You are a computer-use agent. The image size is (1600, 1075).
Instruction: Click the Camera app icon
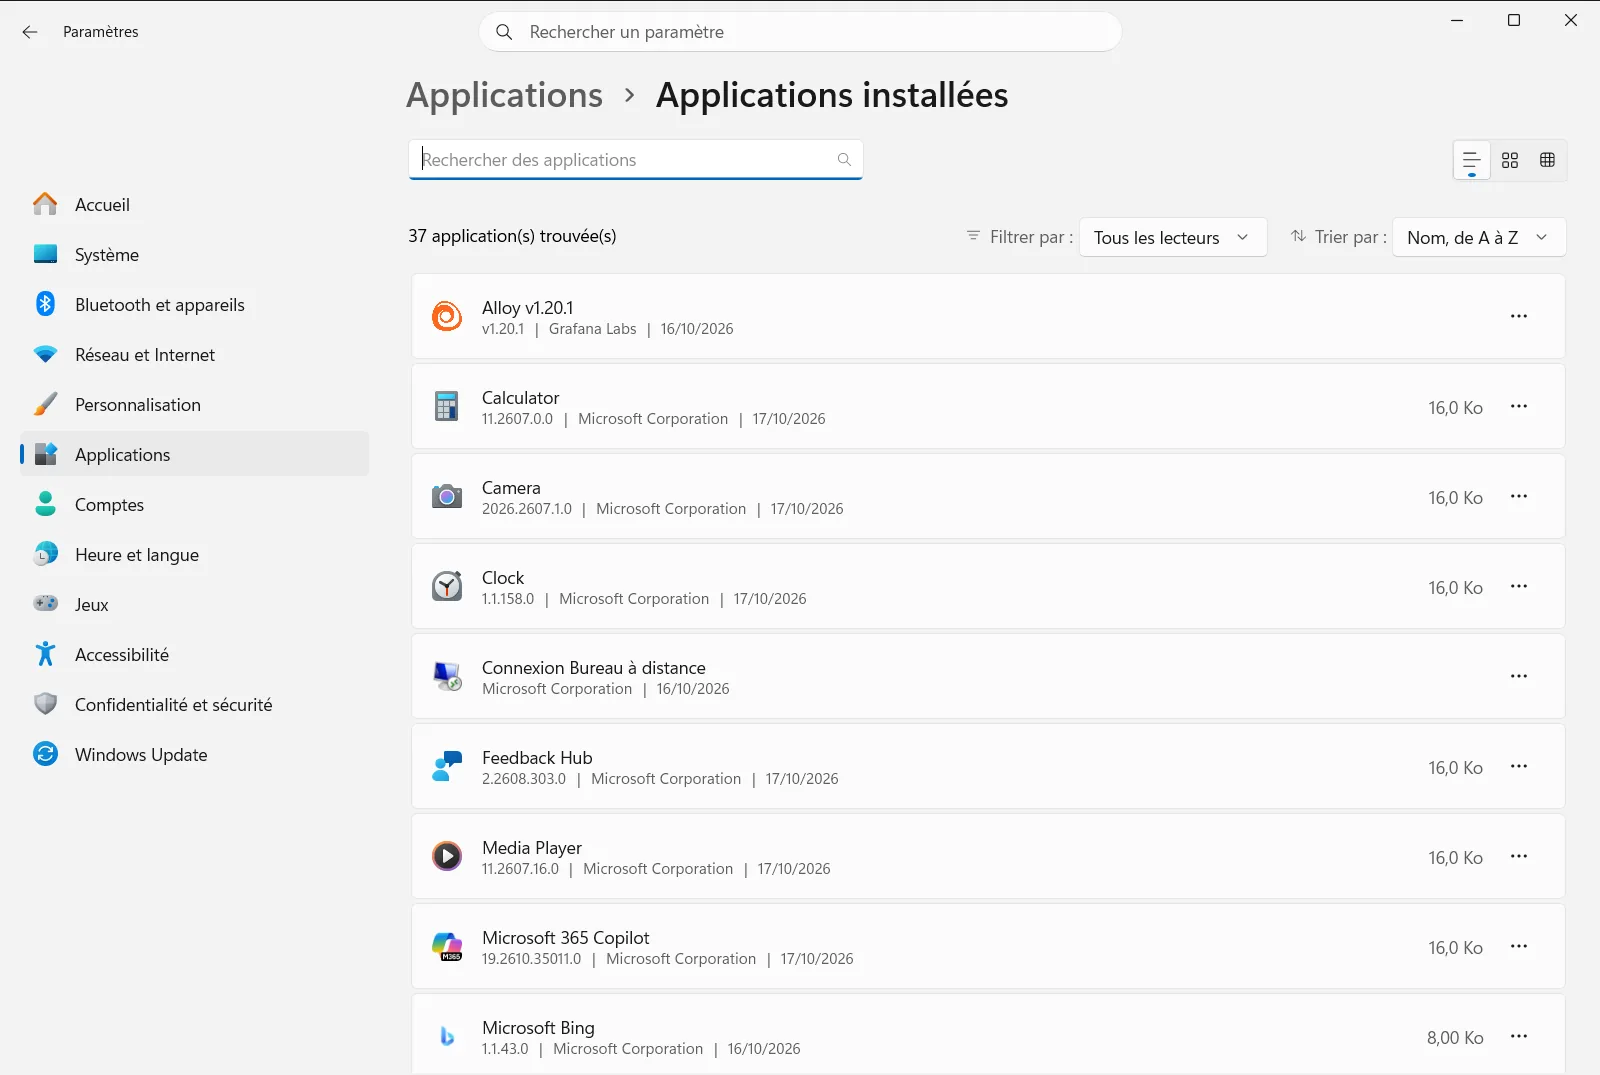click(x=447, y=496)
